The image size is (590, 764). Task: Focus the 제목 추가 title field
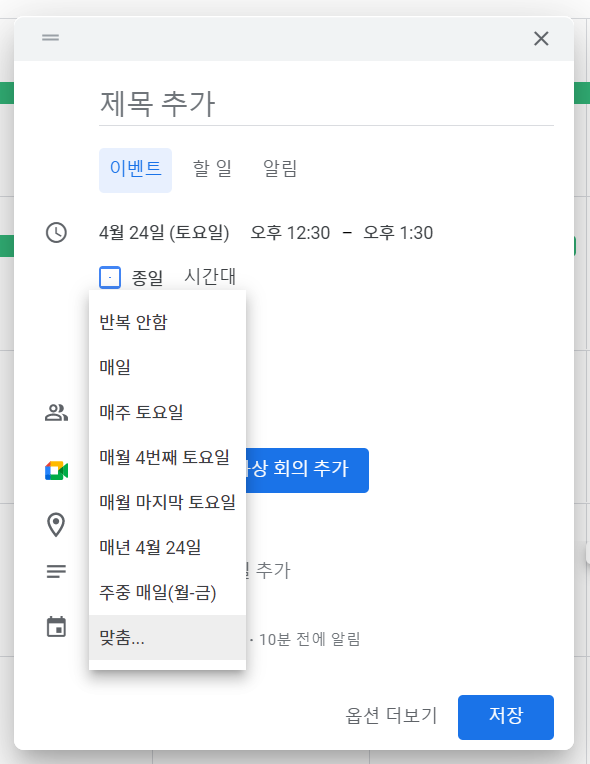[326, 104]
